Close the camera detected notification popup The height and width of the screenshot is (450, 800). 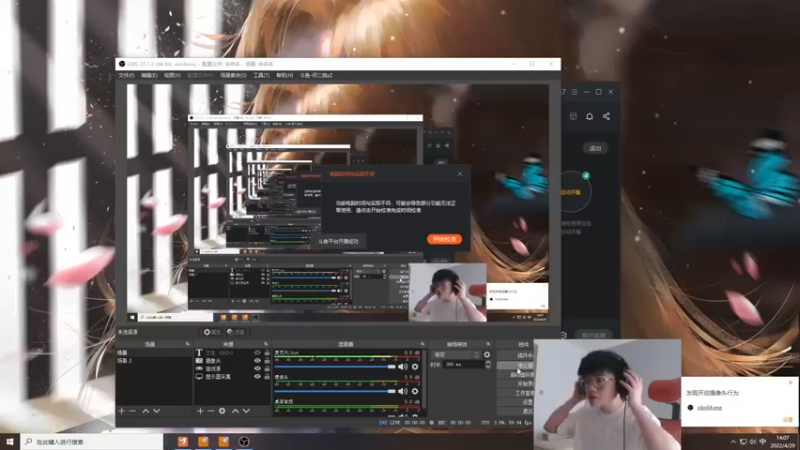[x=790, y=382]
